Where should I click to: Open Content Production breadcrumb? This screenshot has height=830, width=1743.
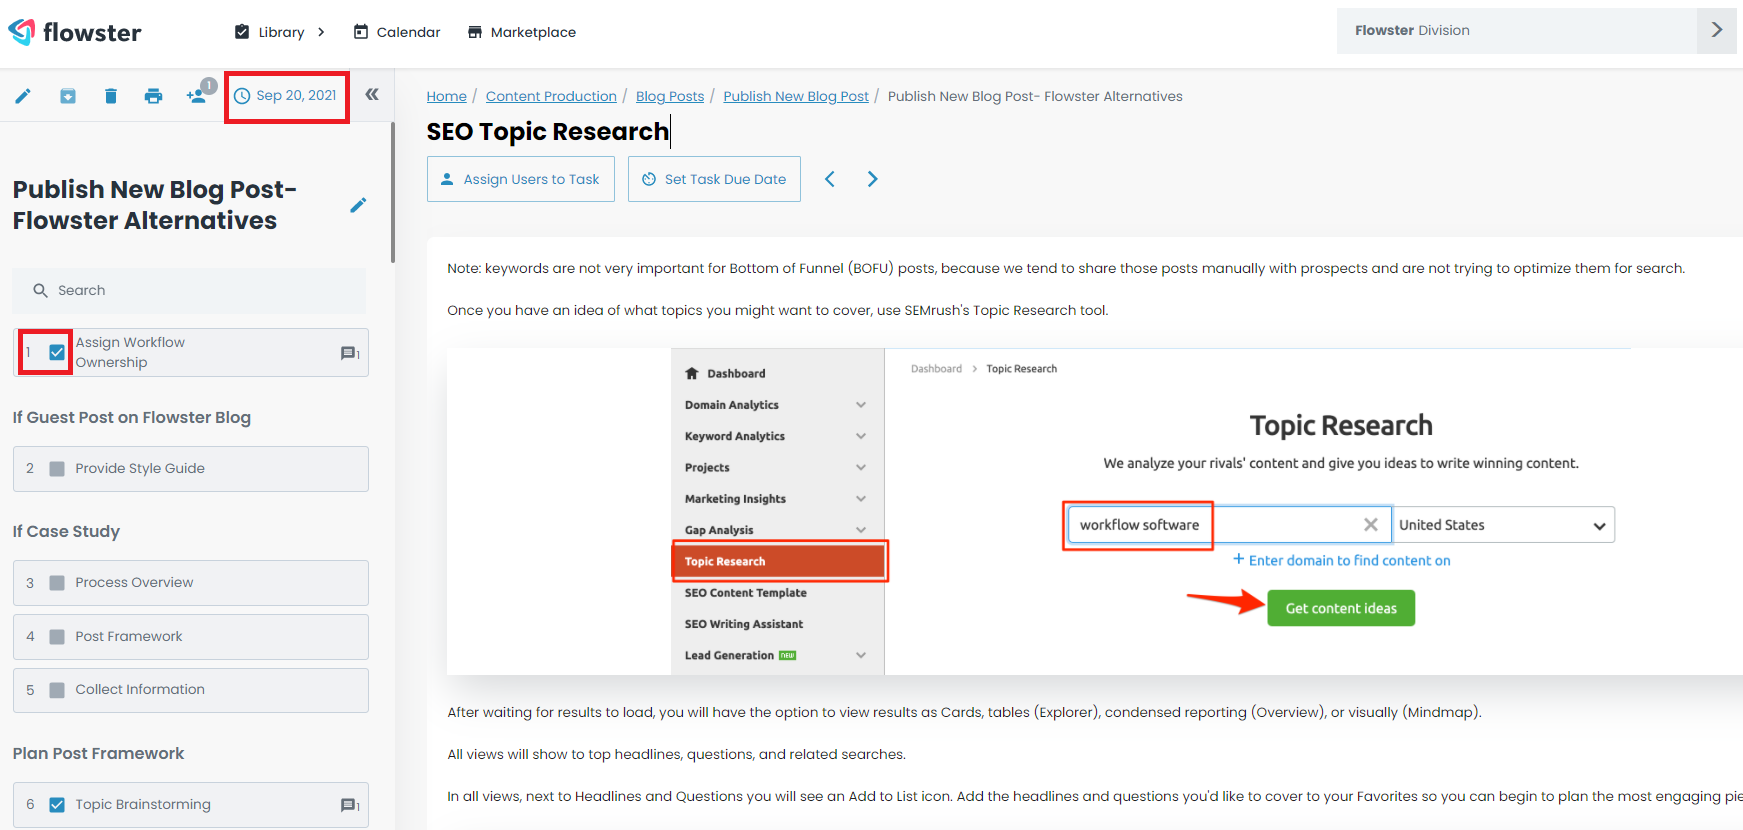coord(551,96)
